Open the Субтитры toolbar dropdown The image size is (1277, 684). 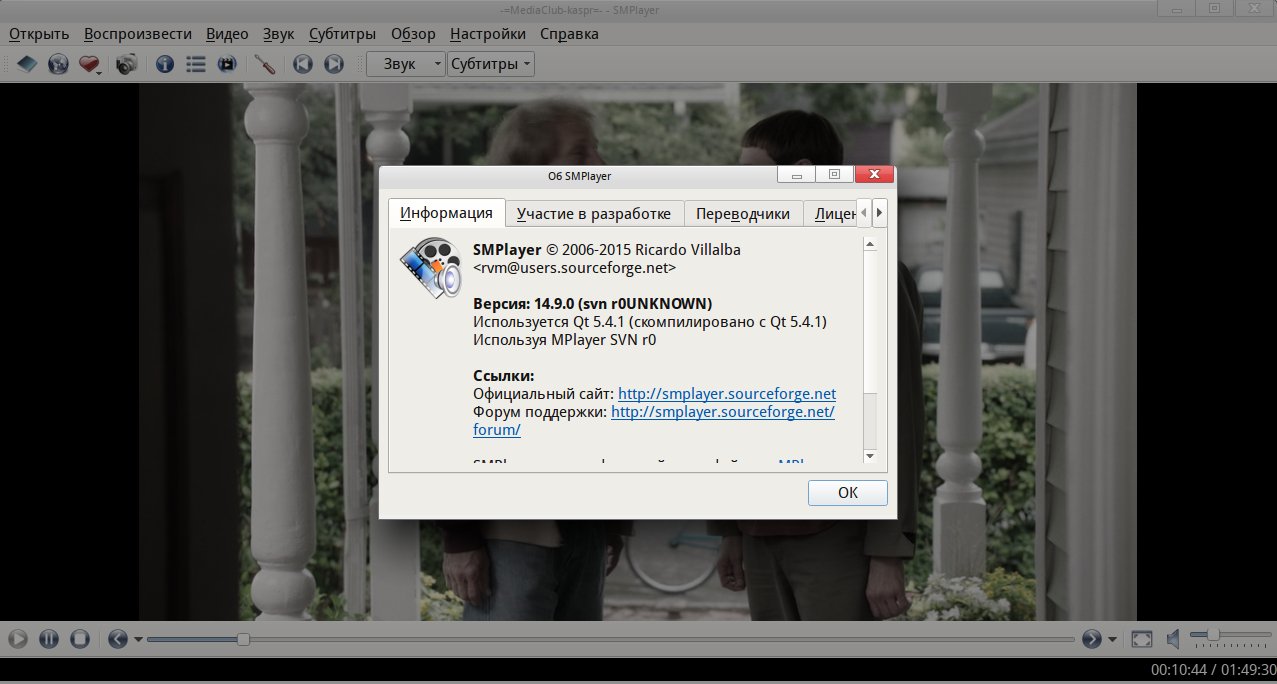pyautogui.click(x=491, y=64)
